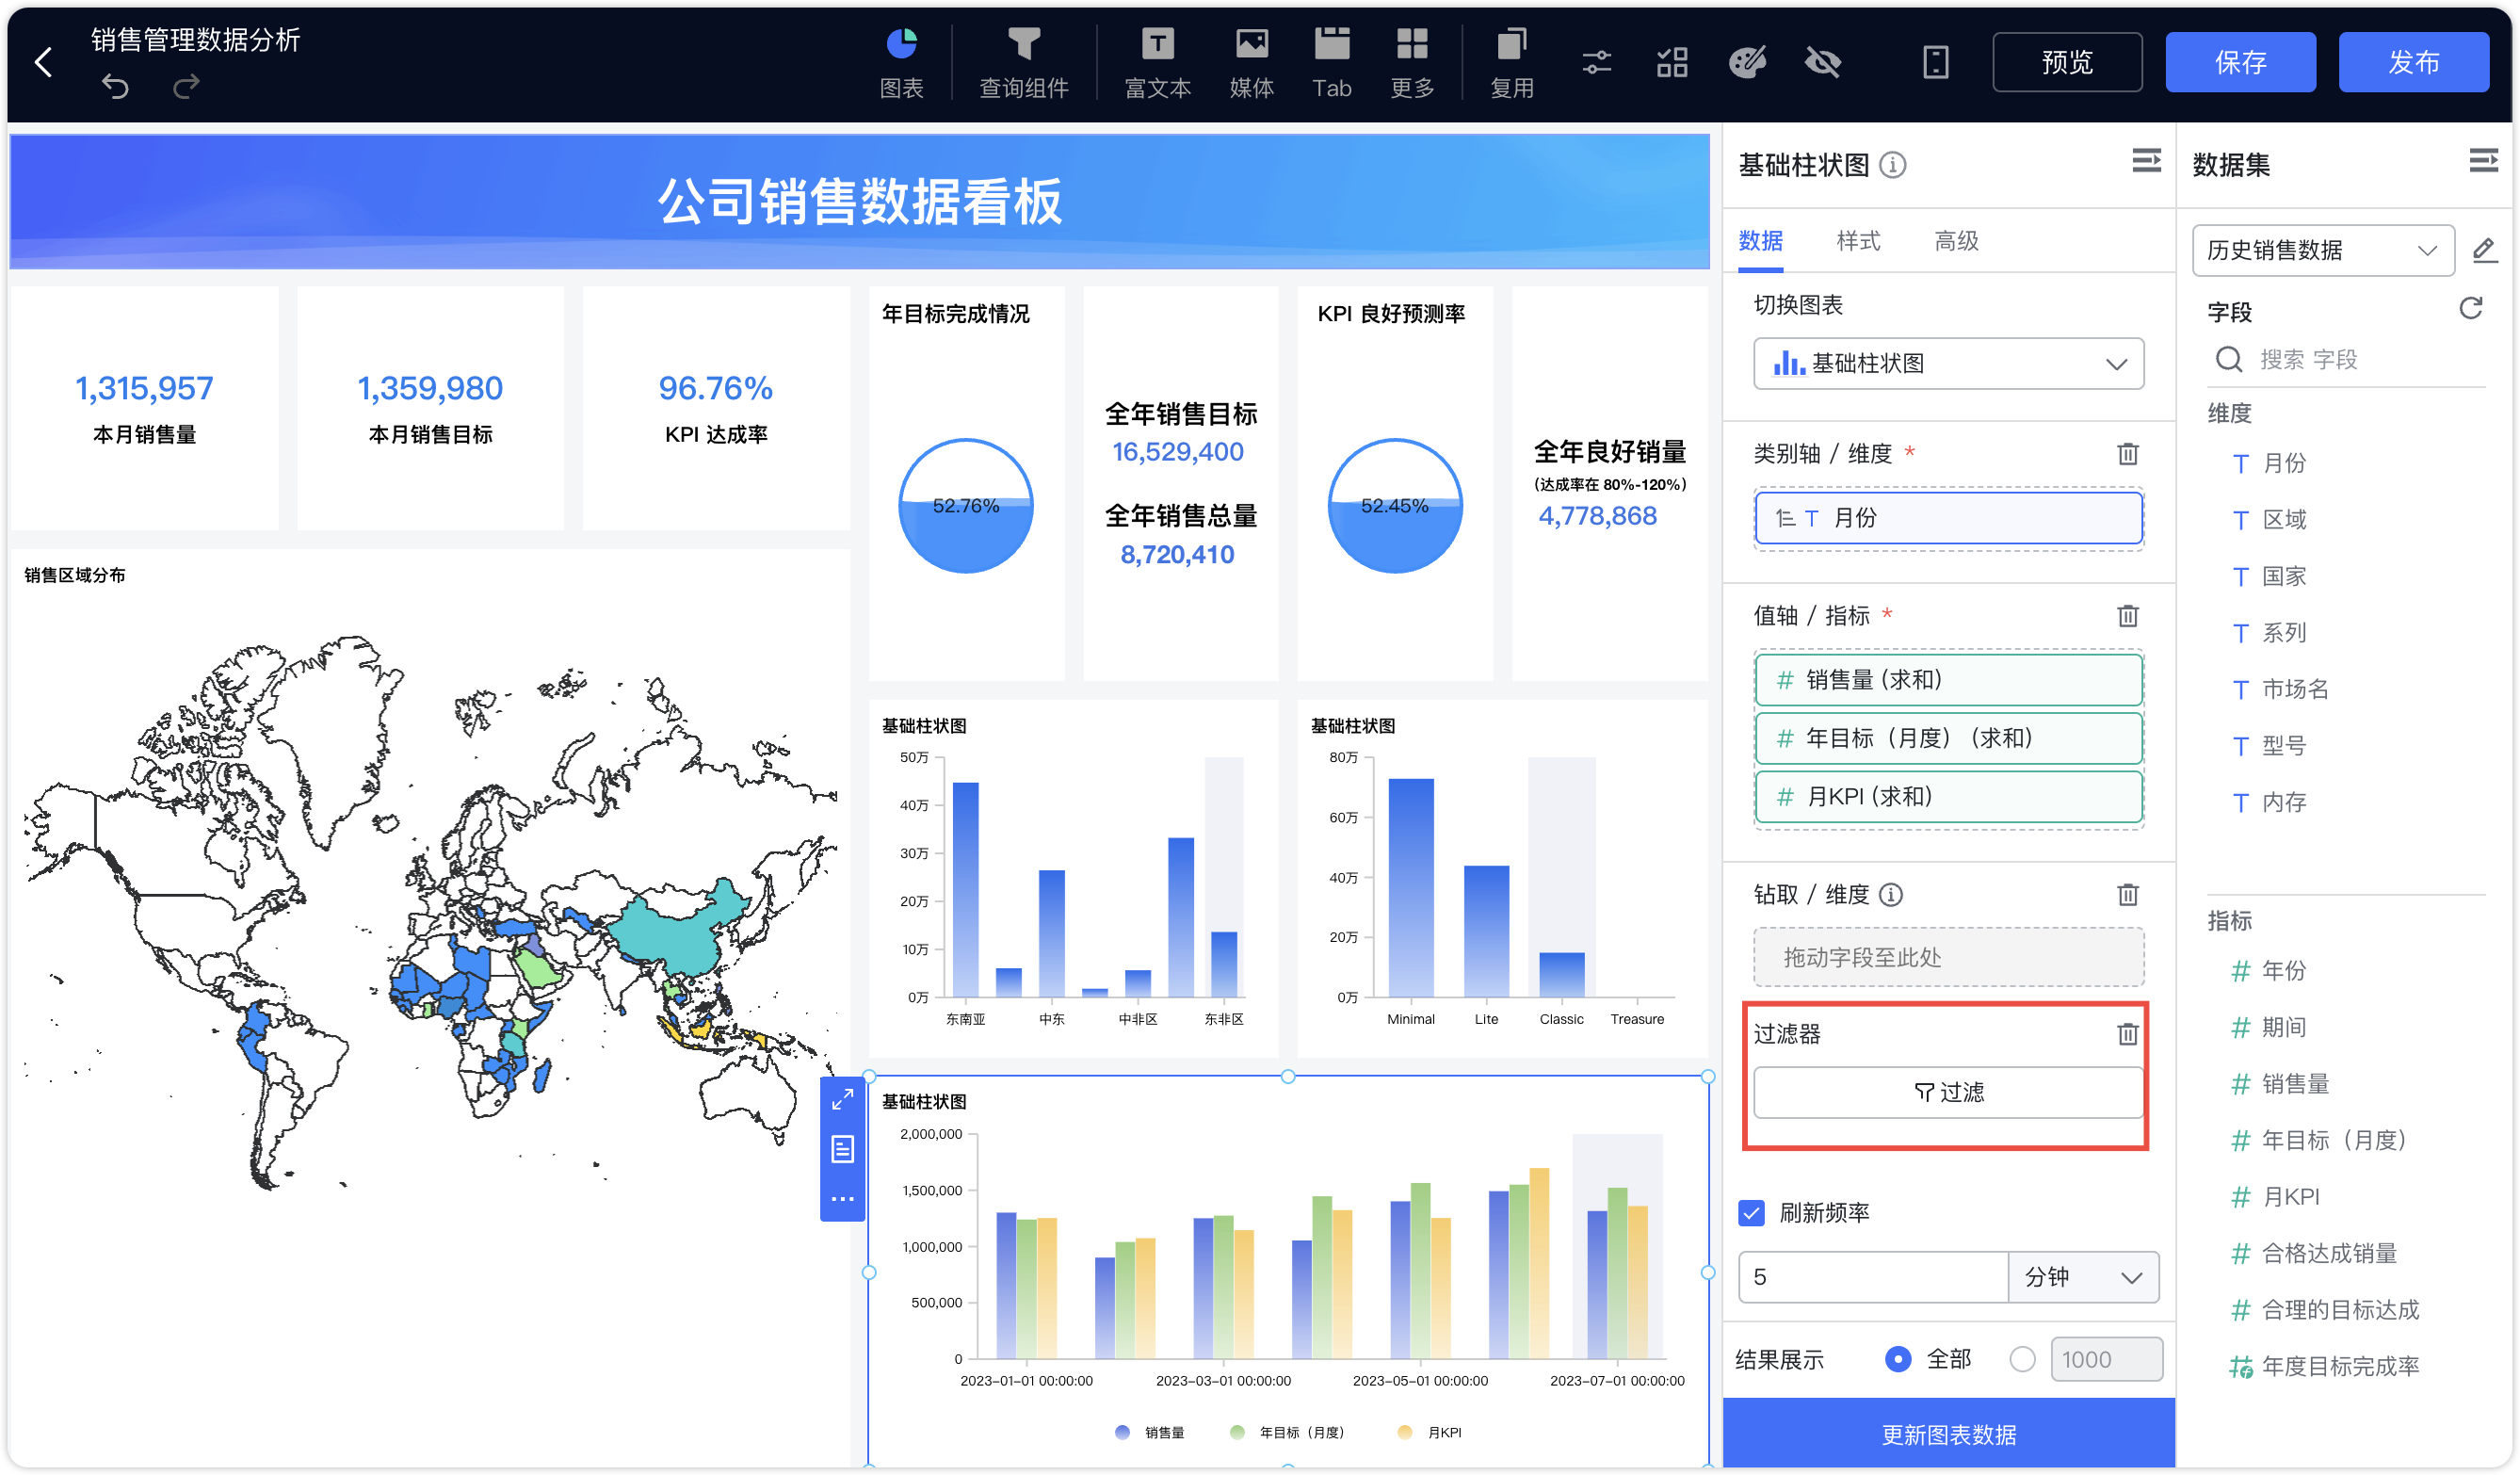2520x1475 pixels.
Task: Select the 月份 dimension field pill
Action: coord(1948,518)
